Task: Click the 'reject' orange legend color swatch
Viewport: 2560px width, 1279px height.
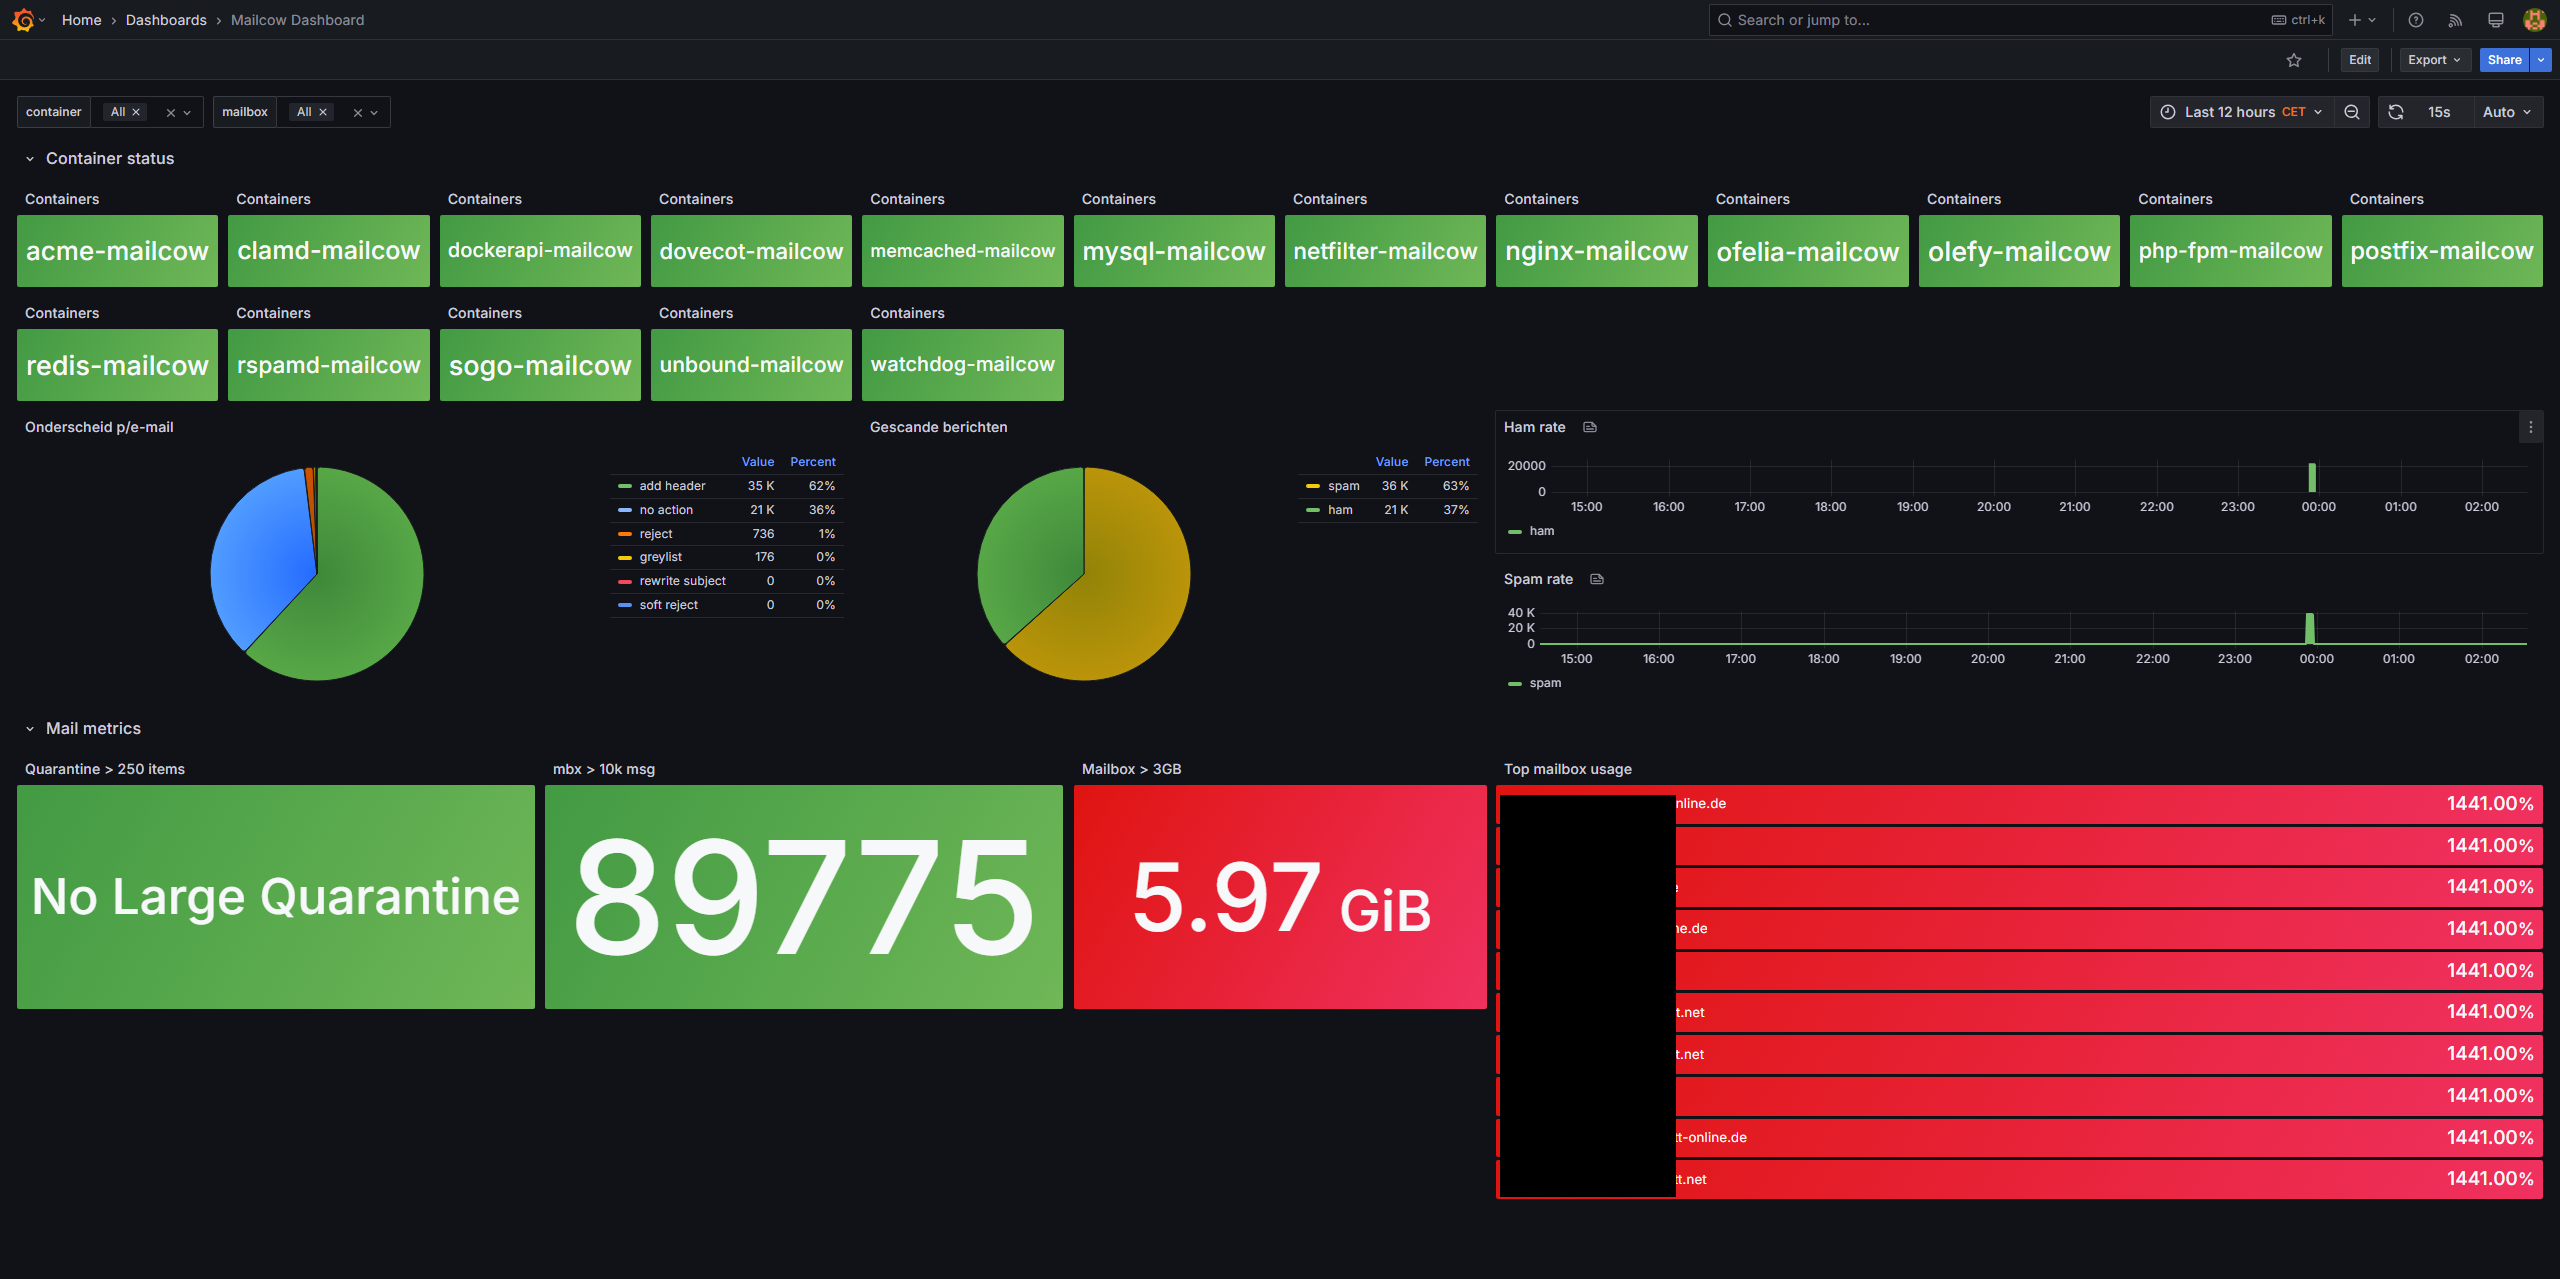Action: (x=625, y=534)
